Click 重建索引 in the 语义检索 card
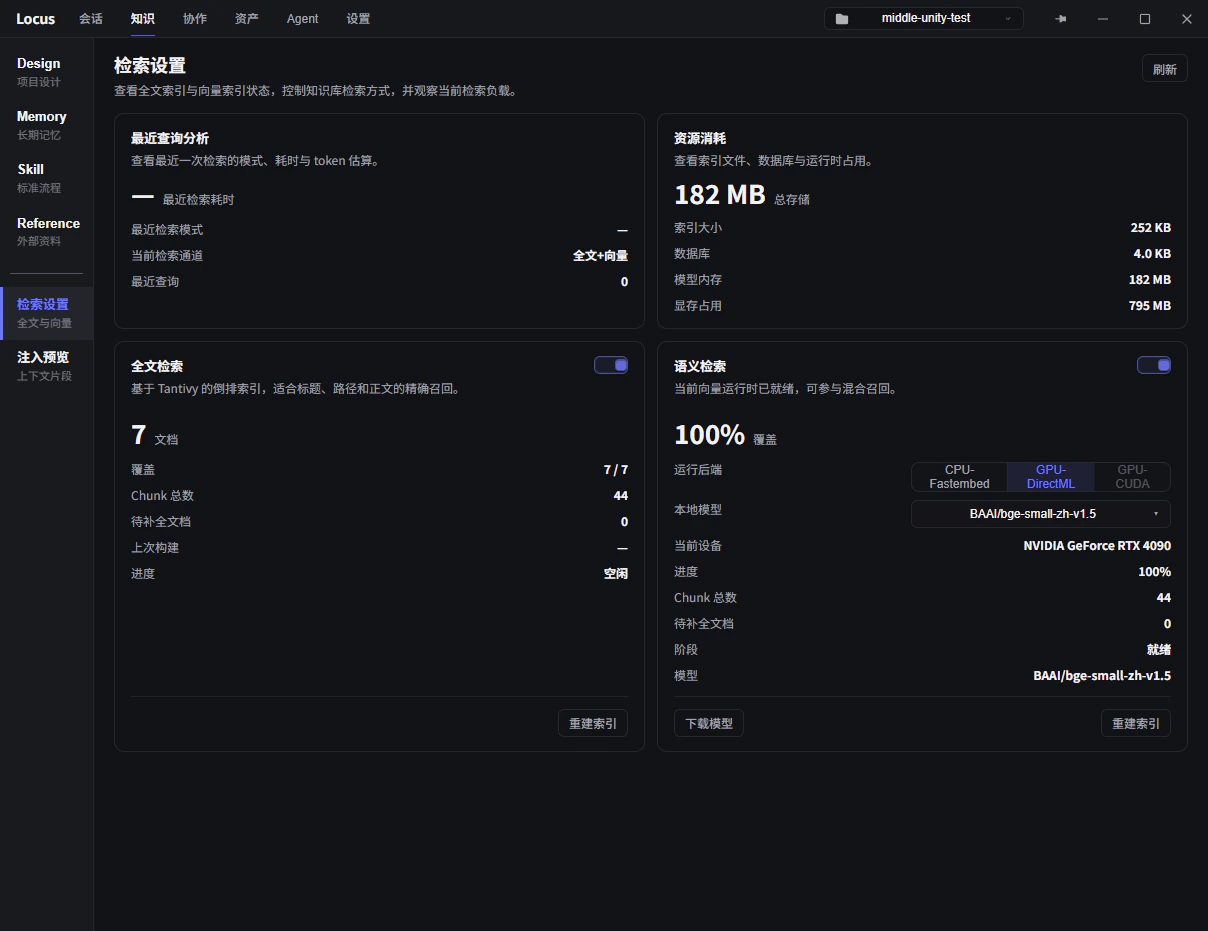Viewport: 1208px width, 931px height. (x=1136, y=723)
